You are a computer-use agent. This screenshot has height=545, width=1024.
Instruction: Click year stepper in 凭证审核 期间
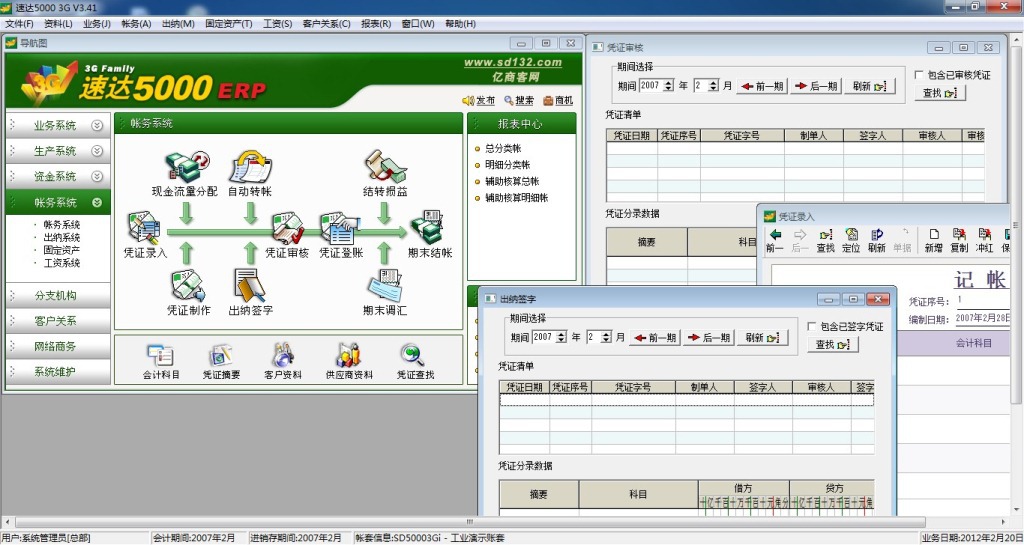tap(668, 86)
